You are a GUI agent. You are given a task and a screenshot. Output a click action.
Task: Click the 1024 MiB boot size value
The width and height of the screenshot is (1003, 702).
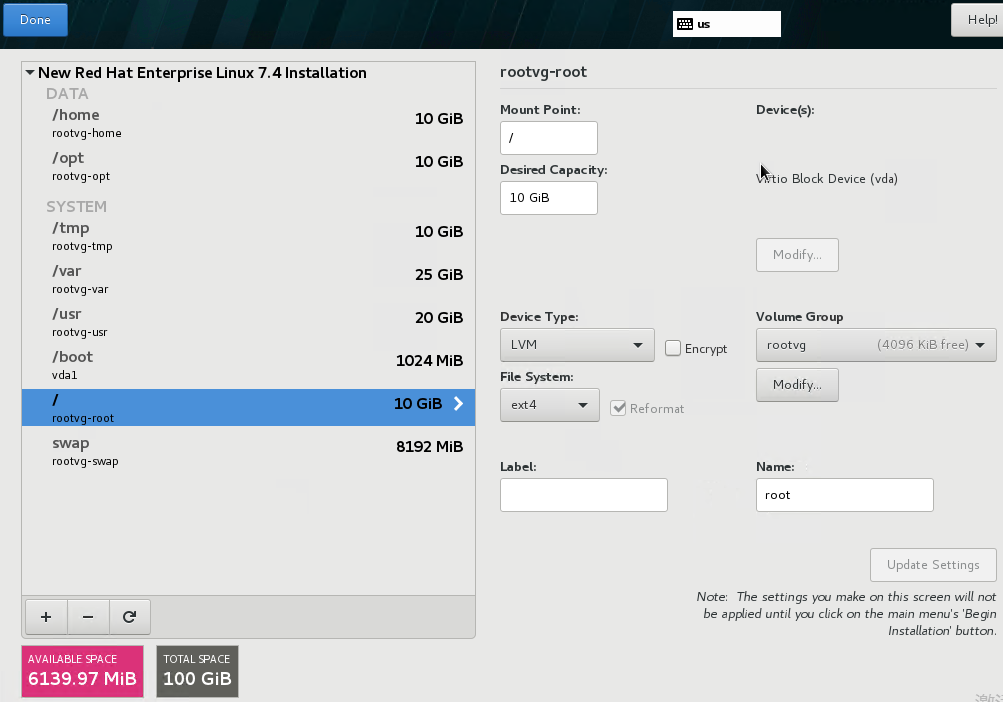point(429,361)
